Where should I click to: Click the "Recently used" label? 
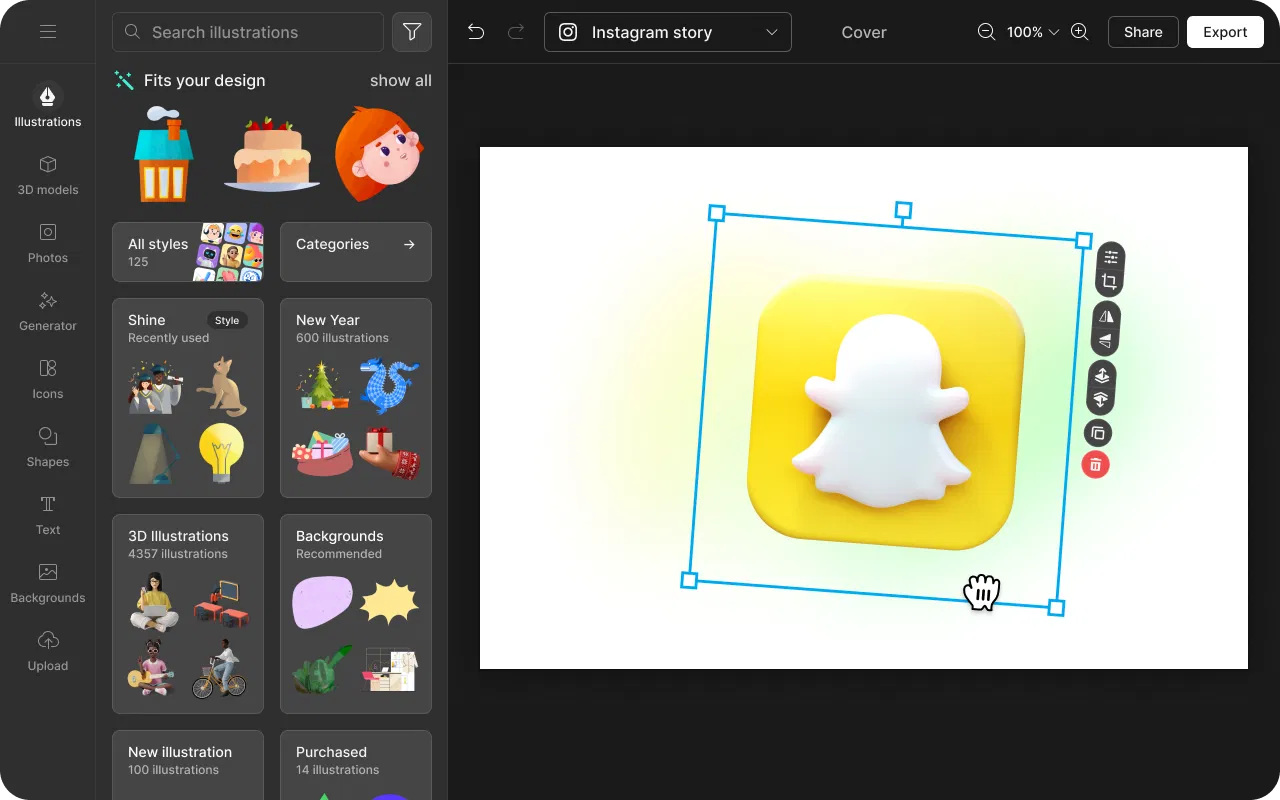point(169,338)
